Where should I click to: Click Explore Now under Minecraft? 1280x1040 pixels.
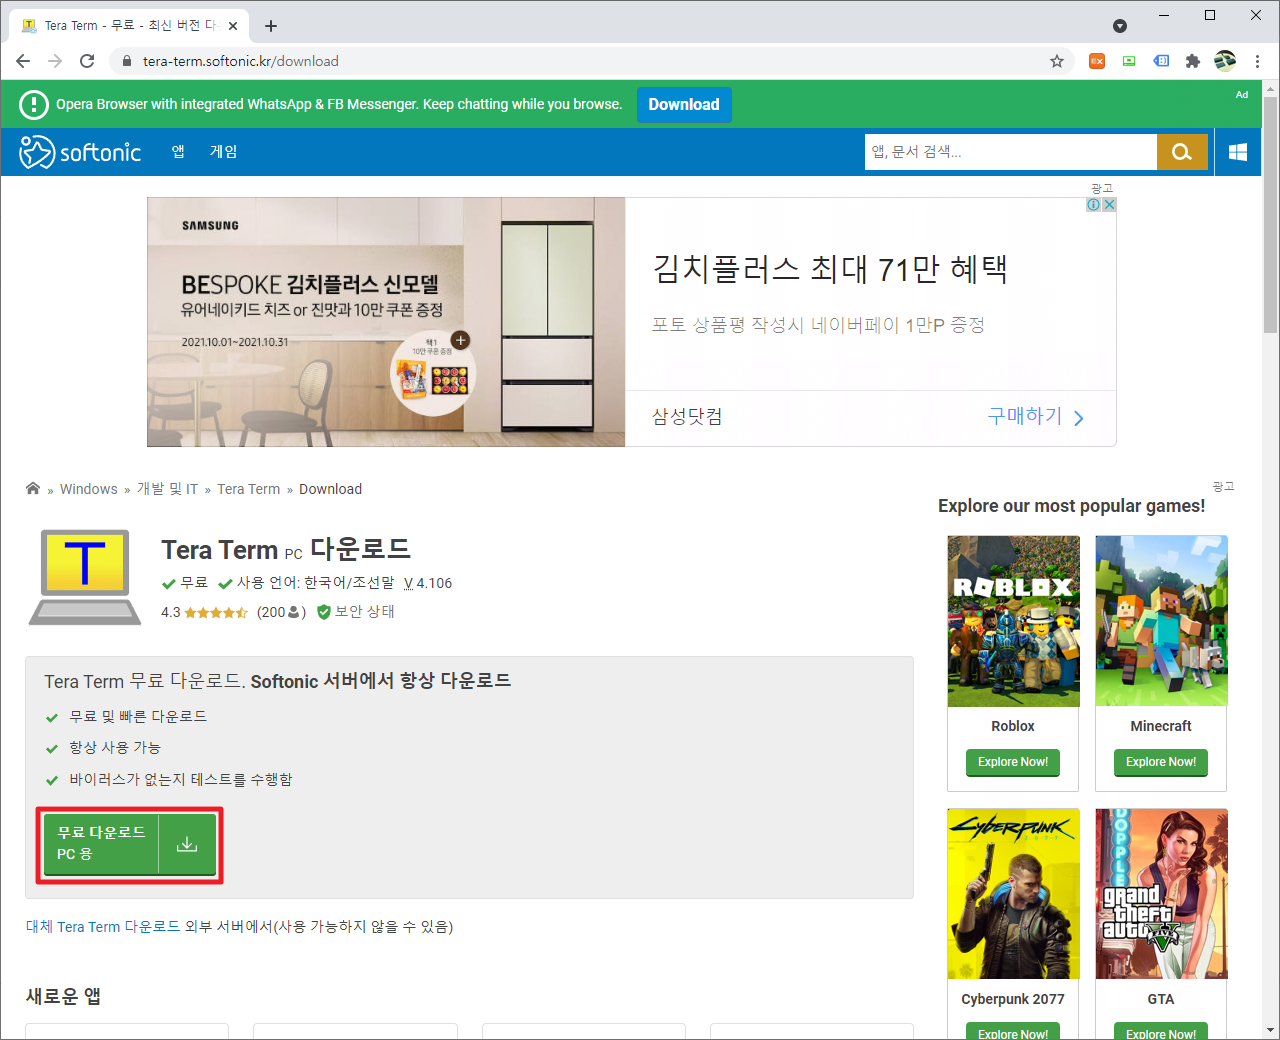coord(1161,762)
